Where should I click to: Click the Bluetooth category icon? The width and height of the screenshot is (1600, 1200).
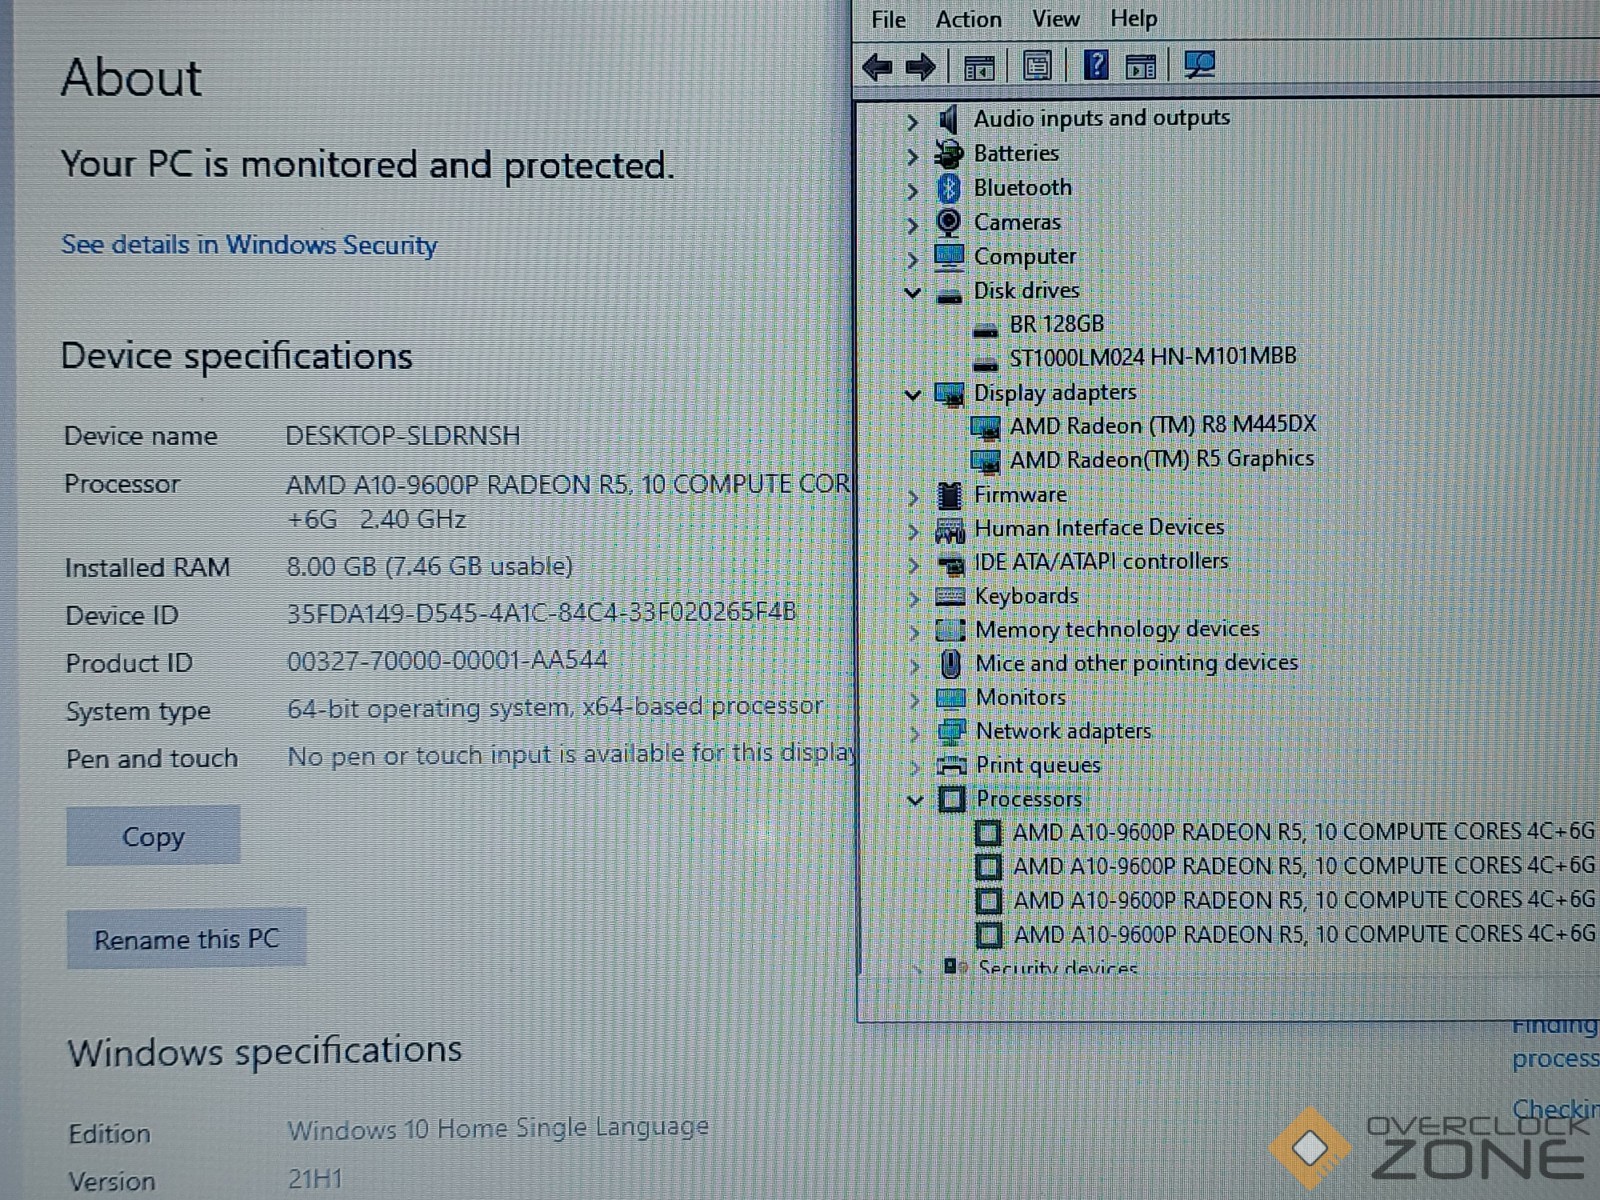(x=948, y=188)
